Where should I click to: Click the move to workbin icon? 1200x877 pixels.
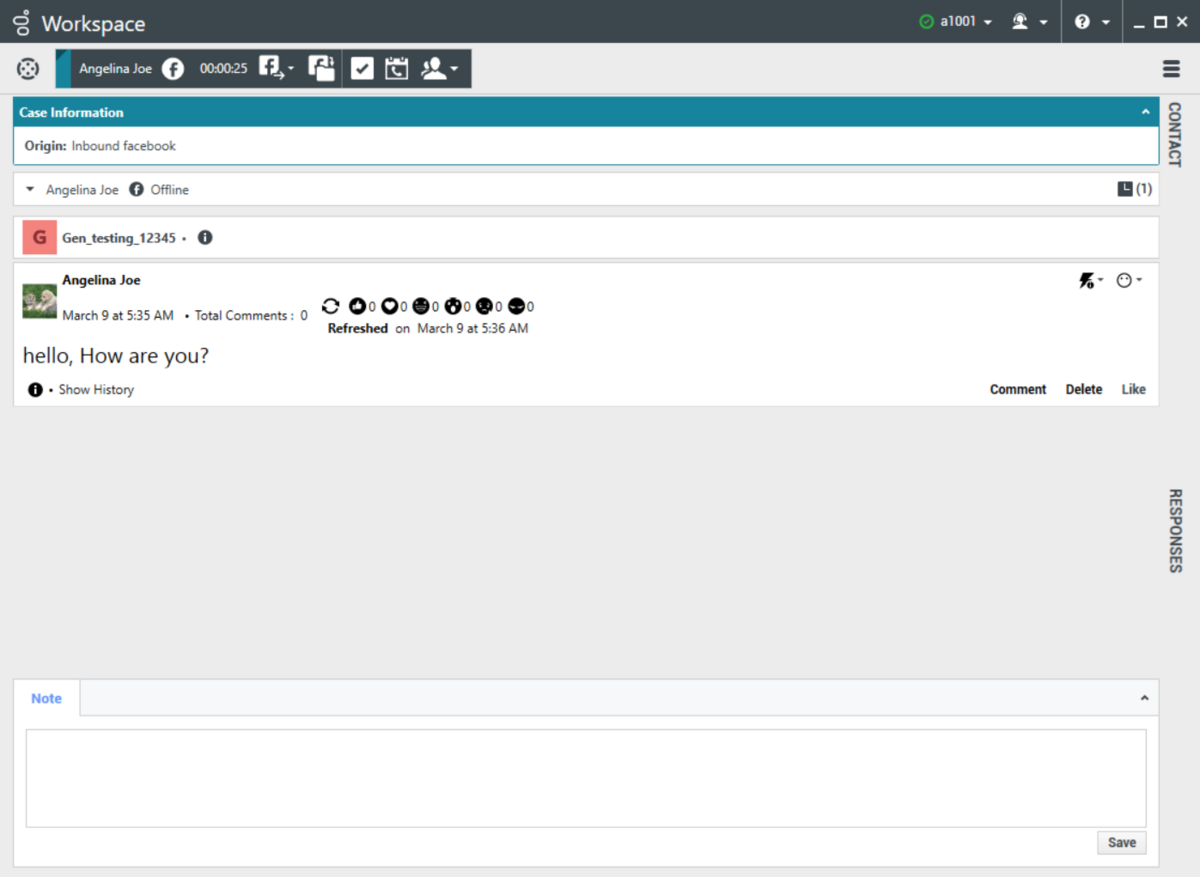321,69
